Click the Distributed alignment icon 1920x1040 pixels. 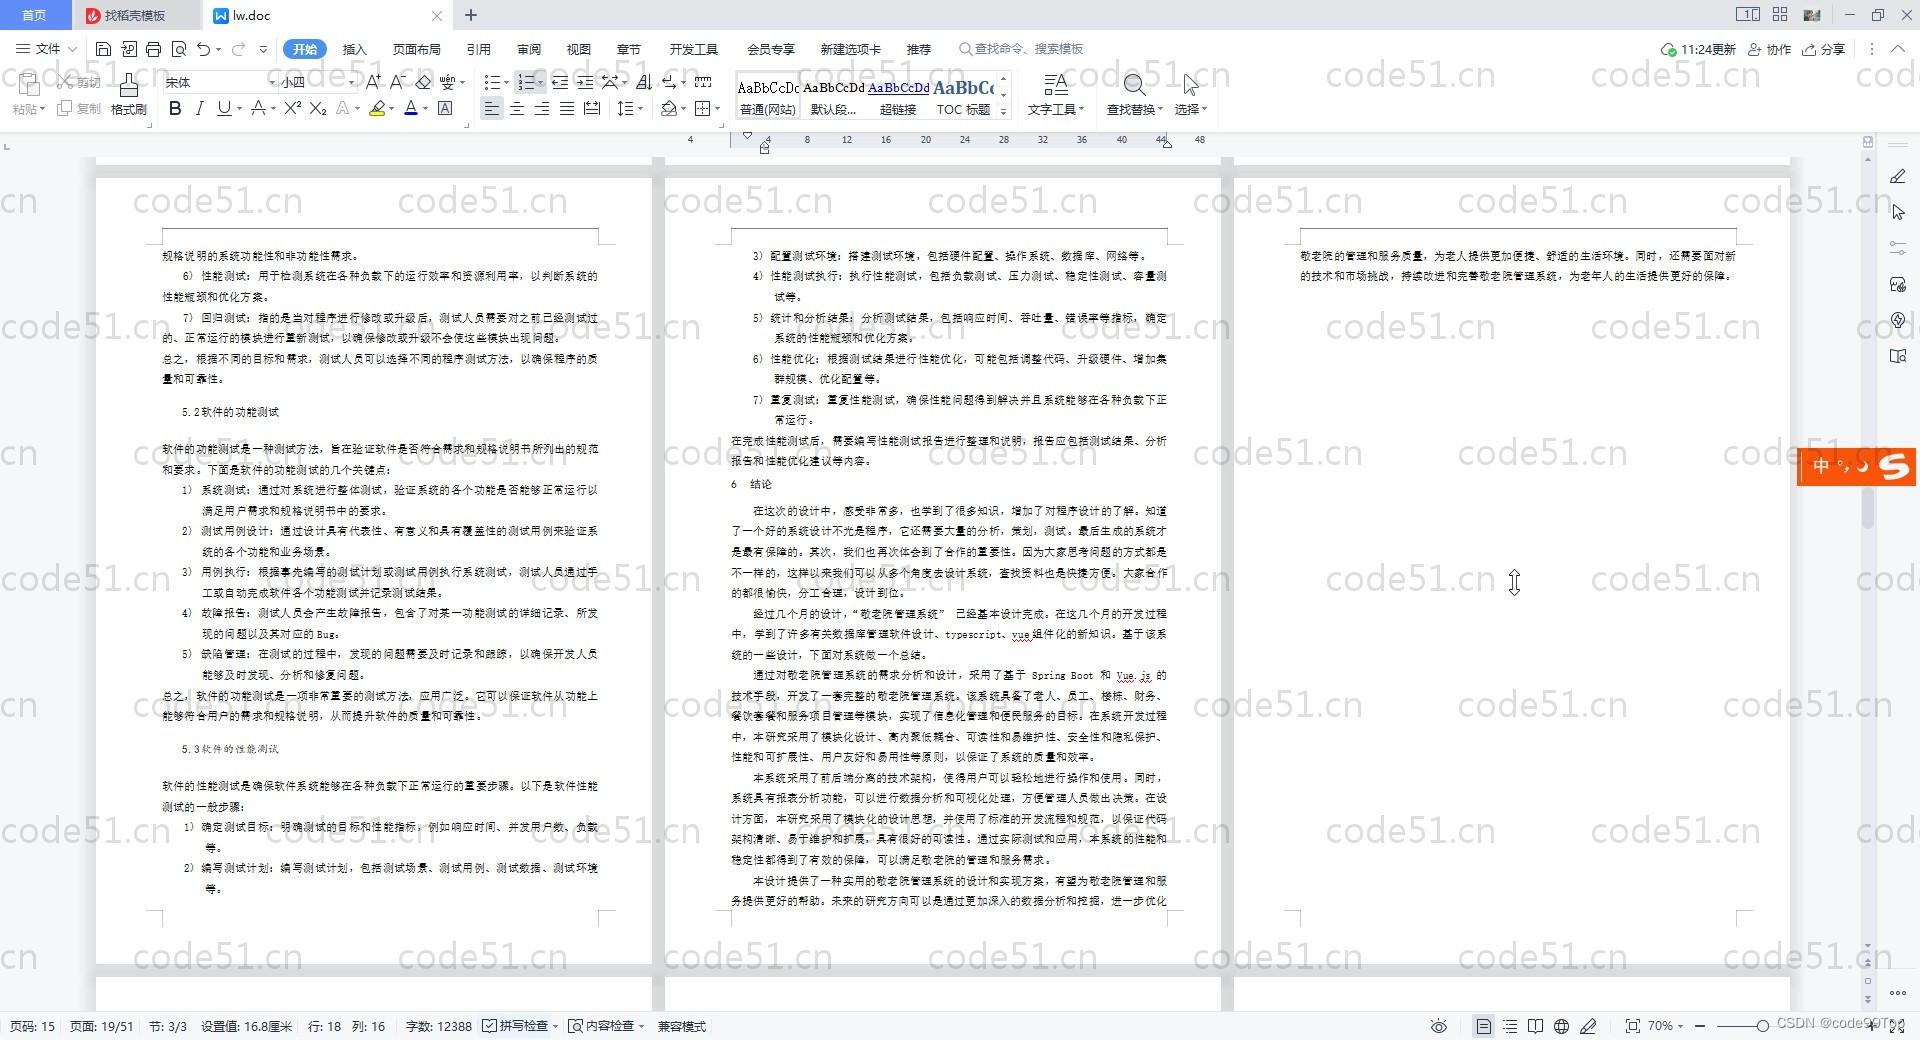592,108
